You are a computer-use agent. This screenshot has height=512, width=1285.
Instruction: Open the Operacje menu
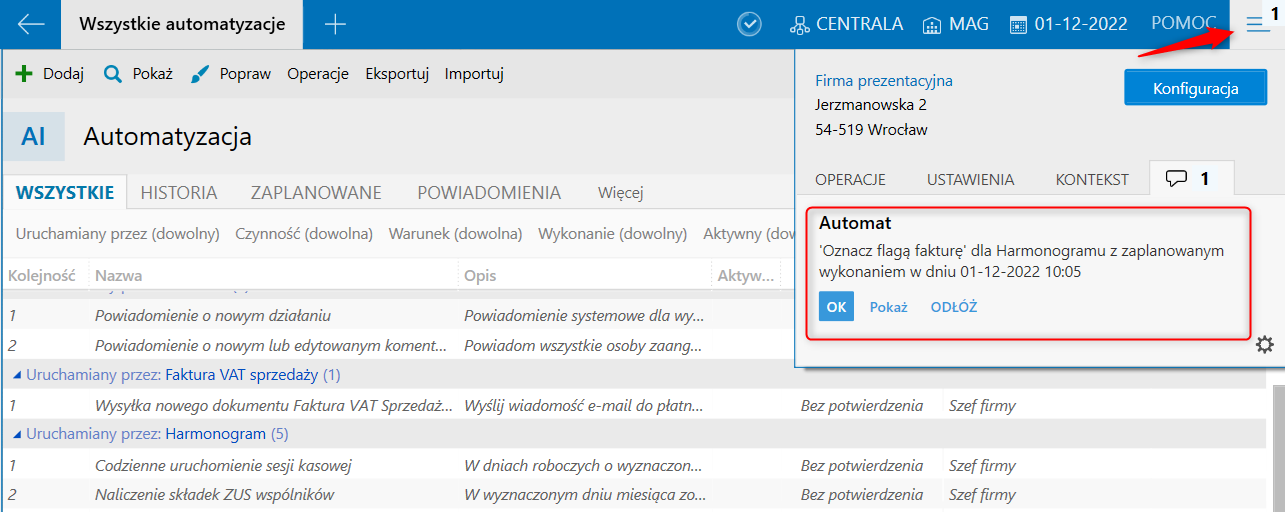click(317, 74)
